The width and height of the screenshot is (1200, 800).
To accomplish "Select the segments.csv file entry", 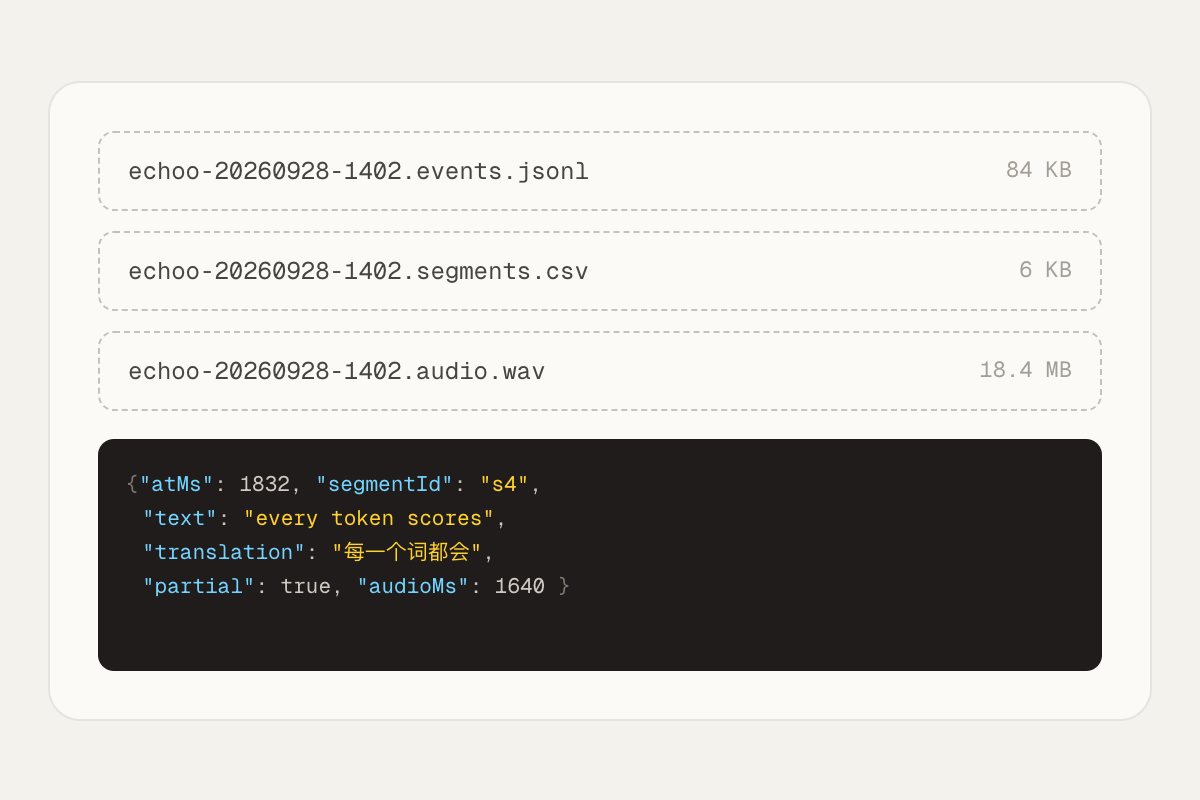I will 600,271.
